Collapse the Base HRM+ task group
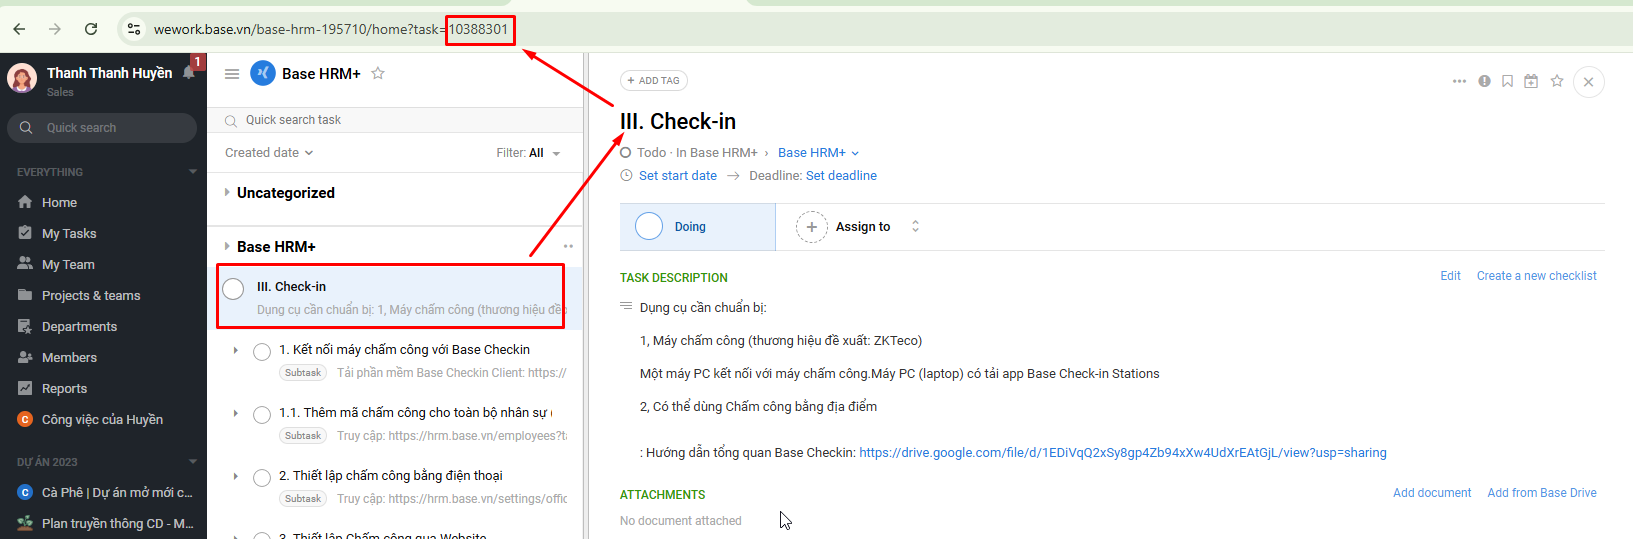The width and height of the screenshot is (1633, 539). [227, 246]
